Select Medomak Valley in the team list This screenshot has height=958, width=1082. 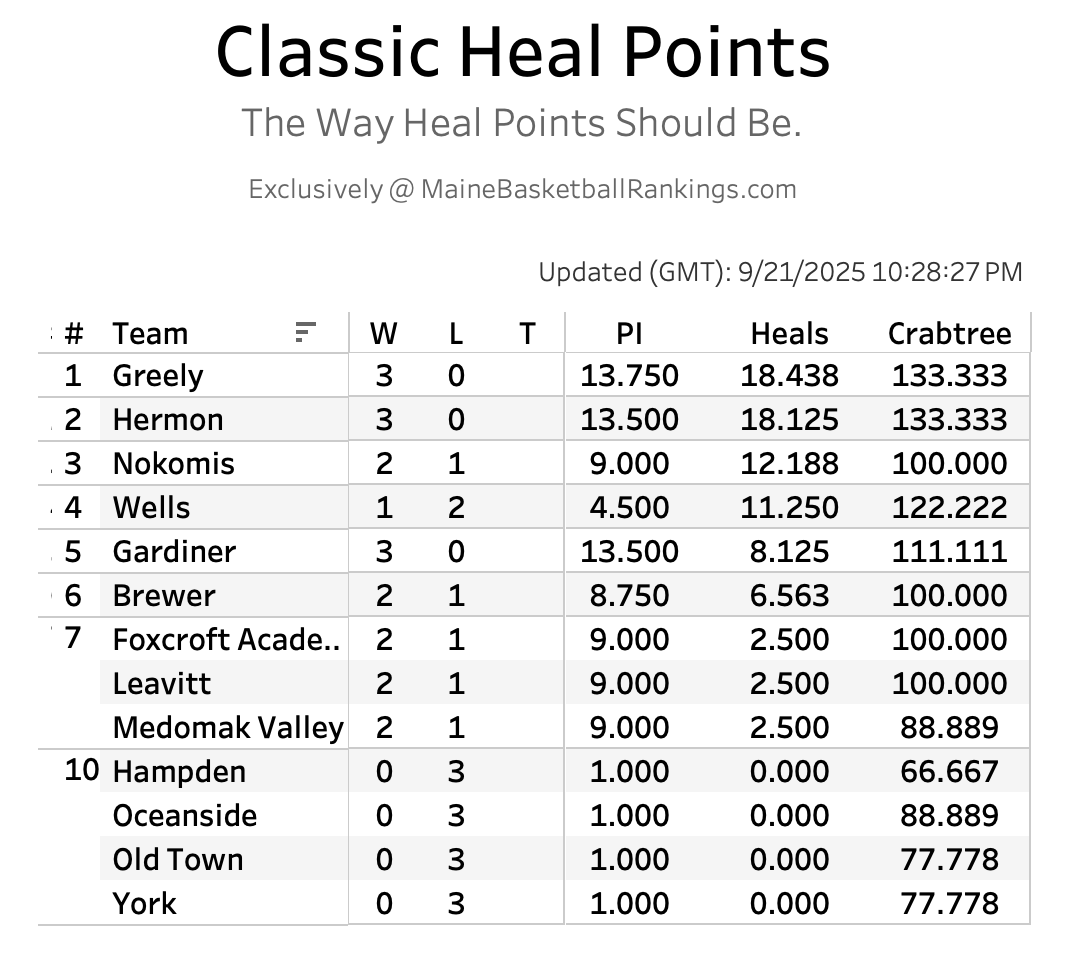pyautogui.click(x=228, y=728)
